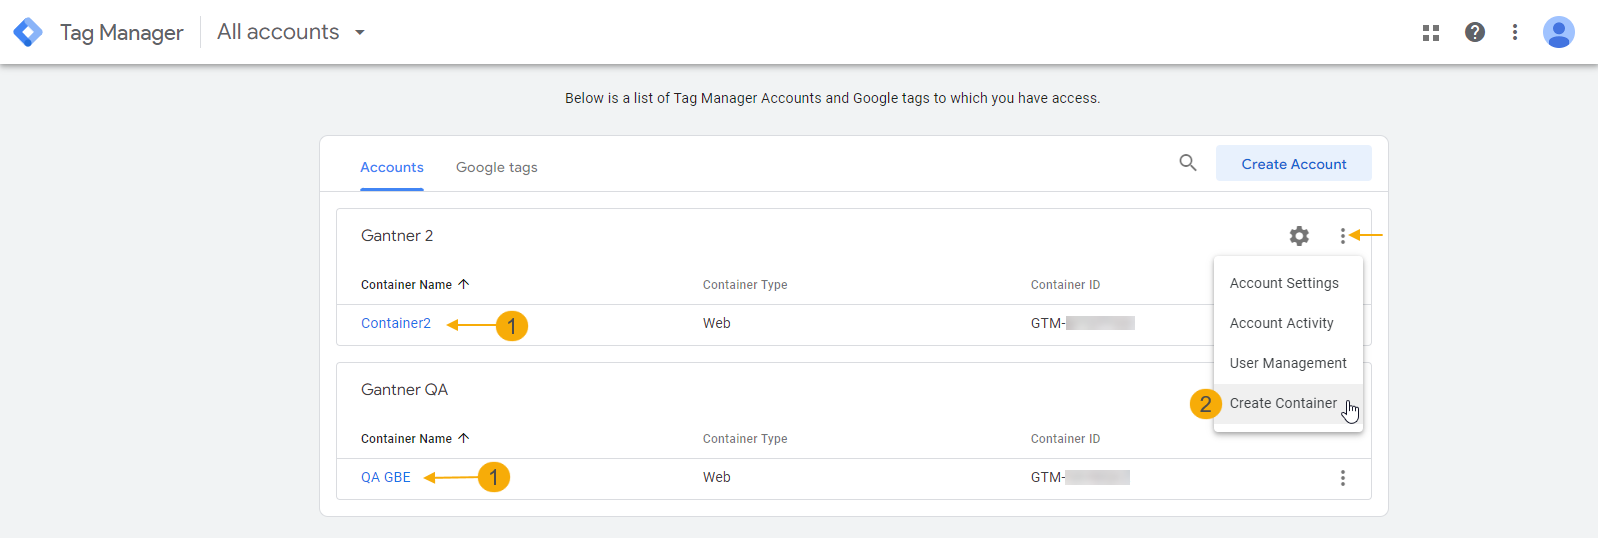Click the Tag Manager title text
The image size is (1598, 538).
pos(122,33)
